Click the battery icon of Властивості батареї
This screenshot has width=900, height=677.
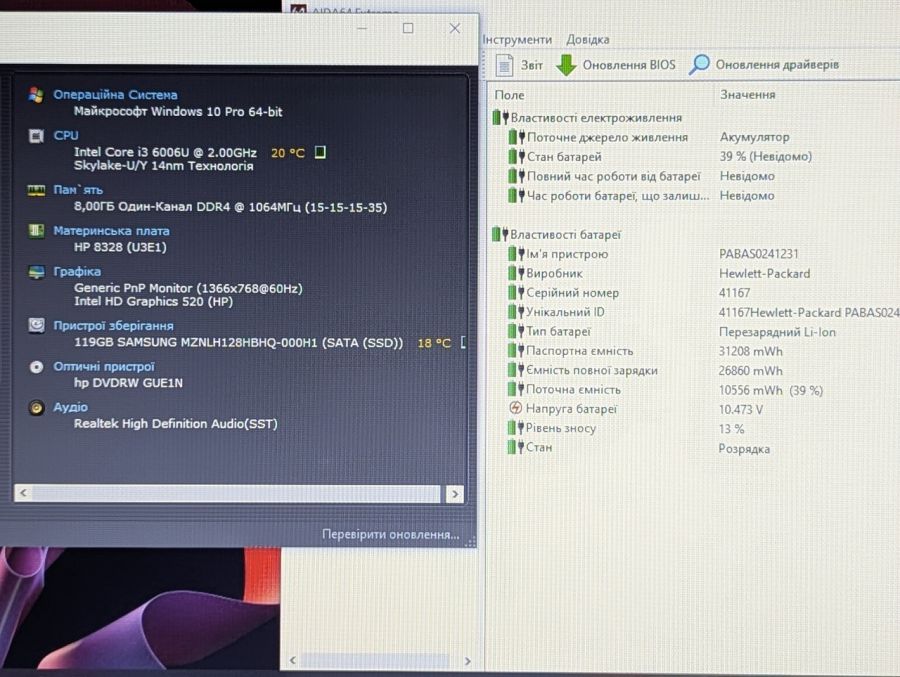coord(501,234)
